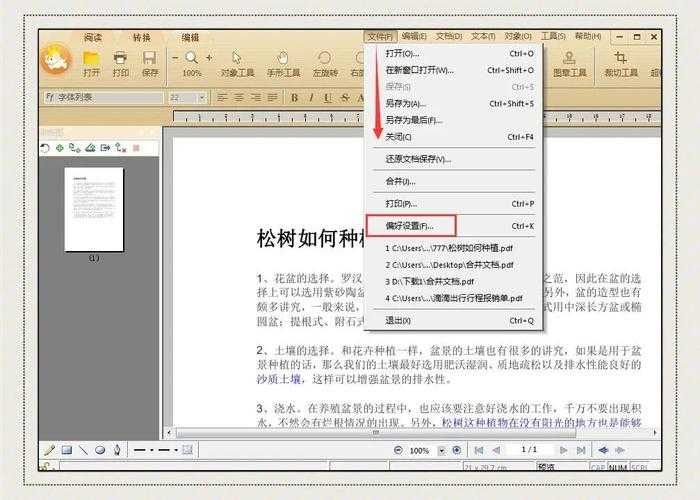Click the align right icon
This screenshot has width=700, height=500.
tap(255, 97)
